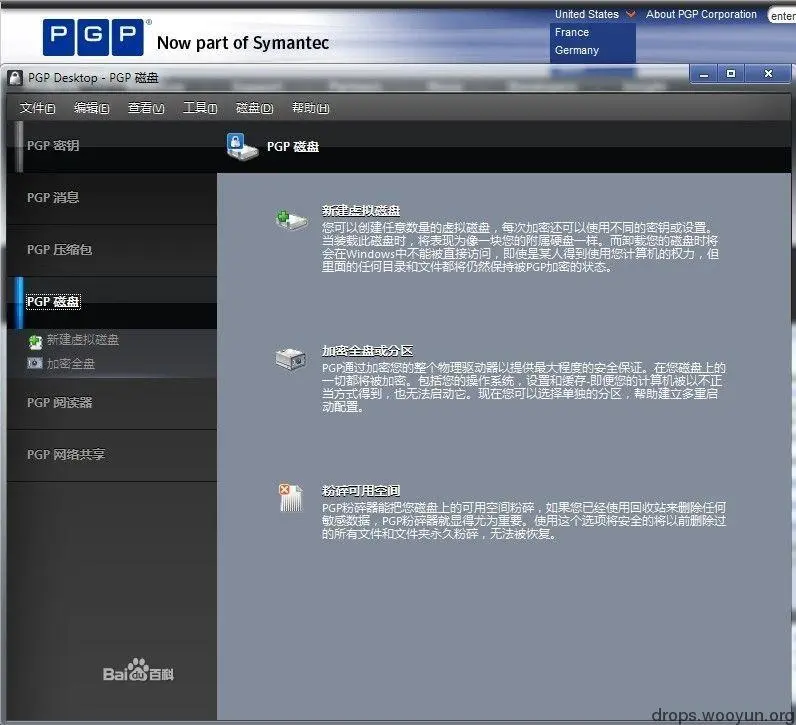
Task: Open the 编辑(E) menu
Action: pyautogui.click(x=91, y=108)
